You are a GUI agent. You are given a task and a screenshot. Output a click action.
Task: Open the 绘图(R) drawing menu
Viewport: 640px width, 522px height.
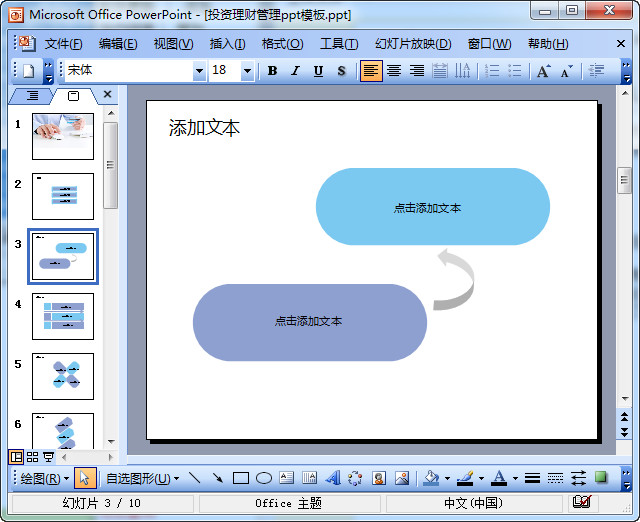[44, 478]
